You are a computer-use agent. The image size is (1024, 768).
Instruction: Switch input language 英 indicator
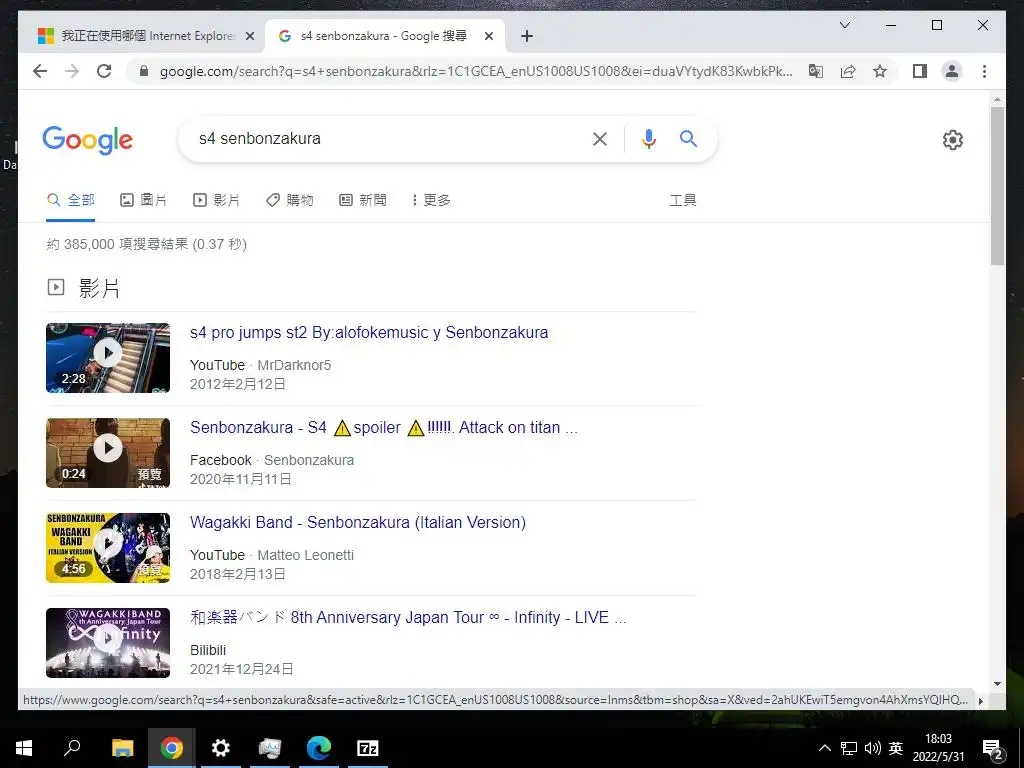896,748
